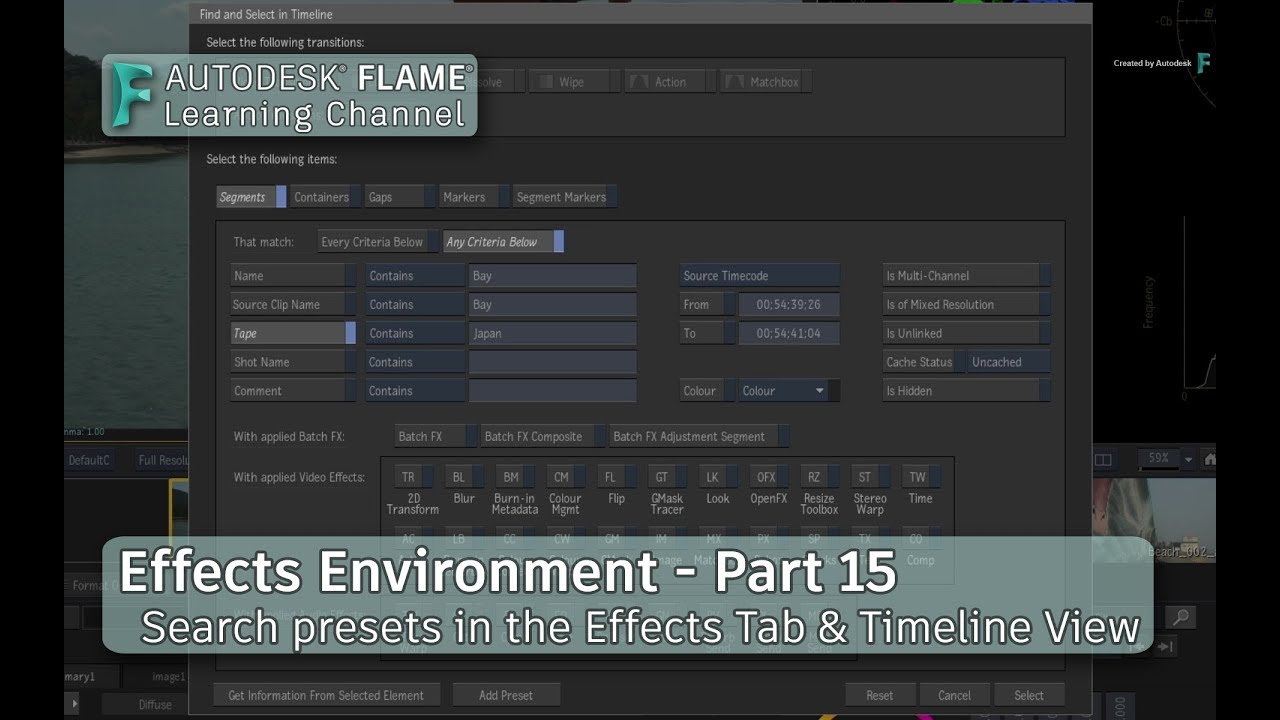This screenshot has width=1280, height=720.
Task: Toggle the ST Stereo Warp filter
Action: click(x=870, y=477)
